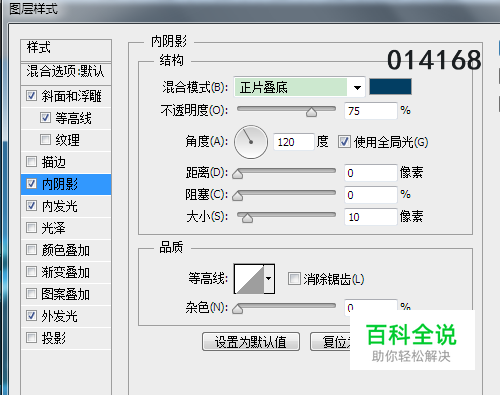Select 渐变叠加 style row
500x395 pixels.
click(x=66, y=272)
